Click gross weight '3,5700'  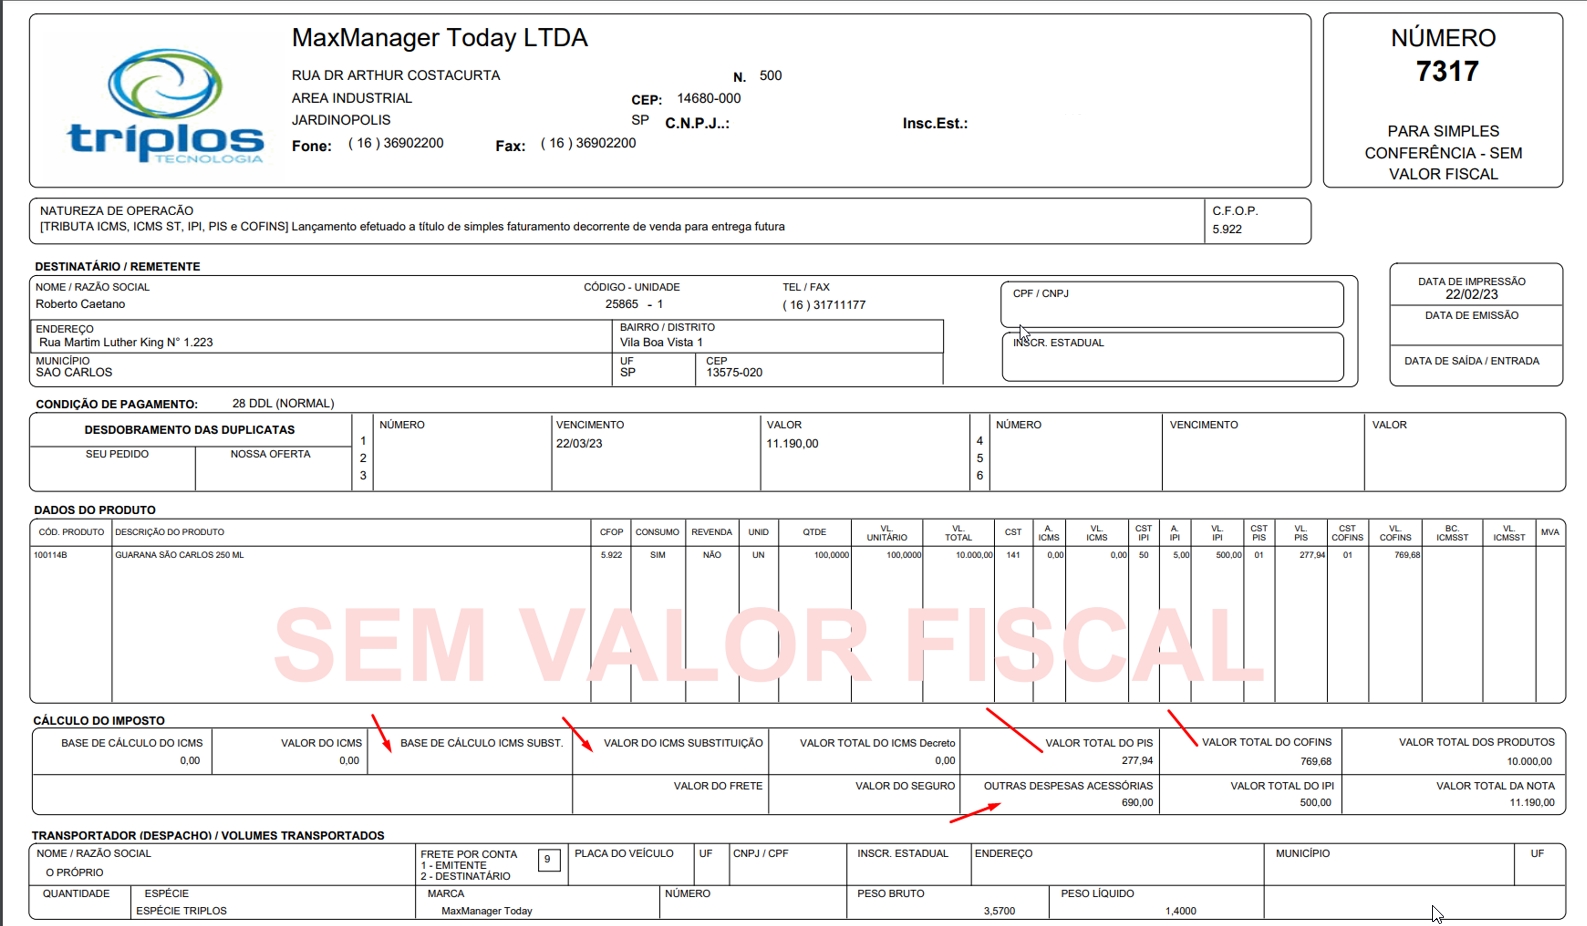click(999, 911)
